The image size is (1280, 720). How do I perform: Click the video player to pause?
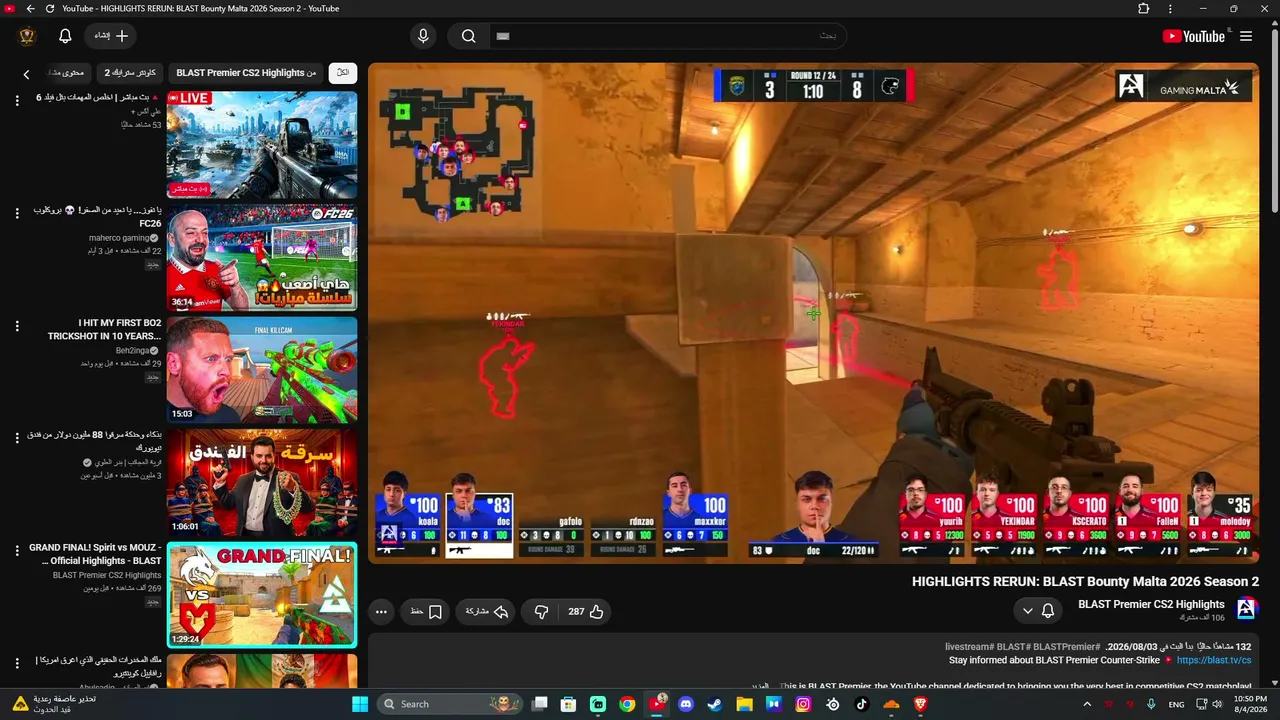click(813, 313)
